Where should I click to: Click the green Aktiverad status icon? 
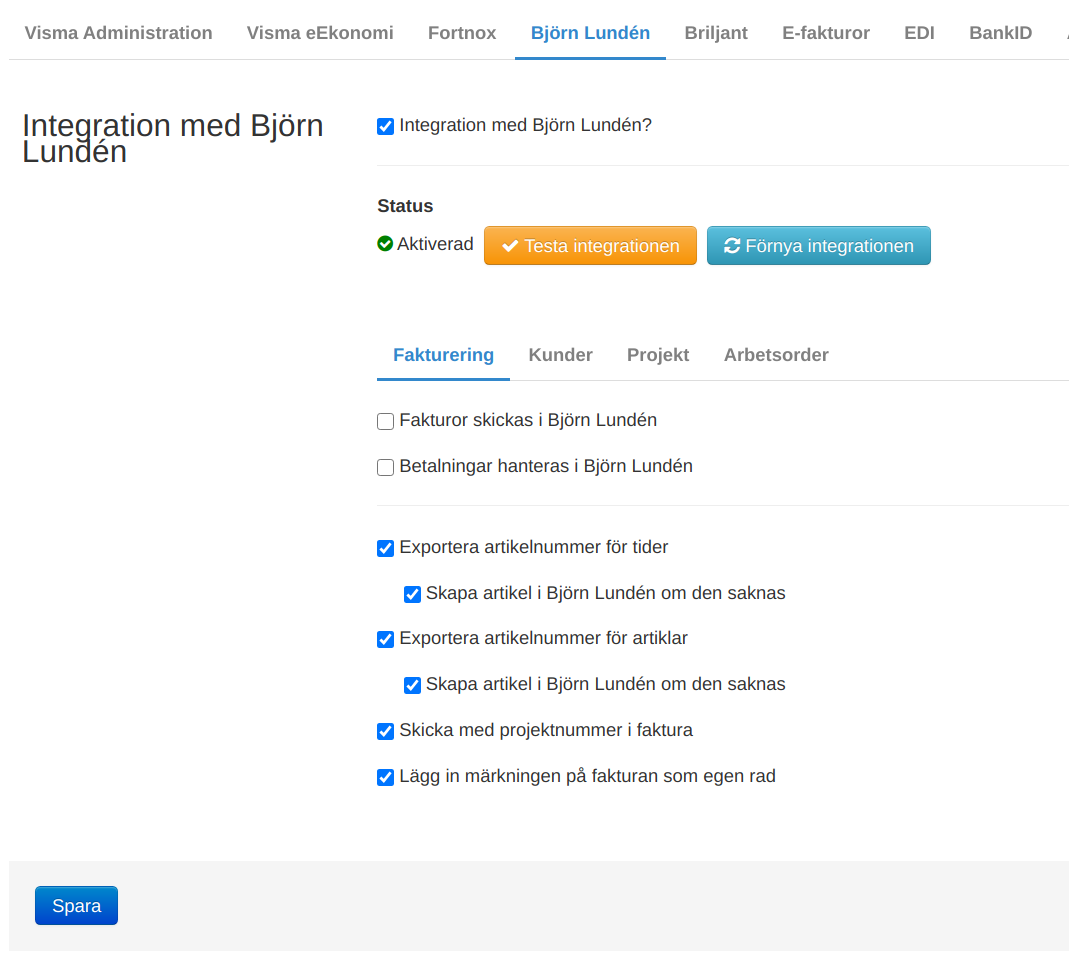(x=385, y=243)
